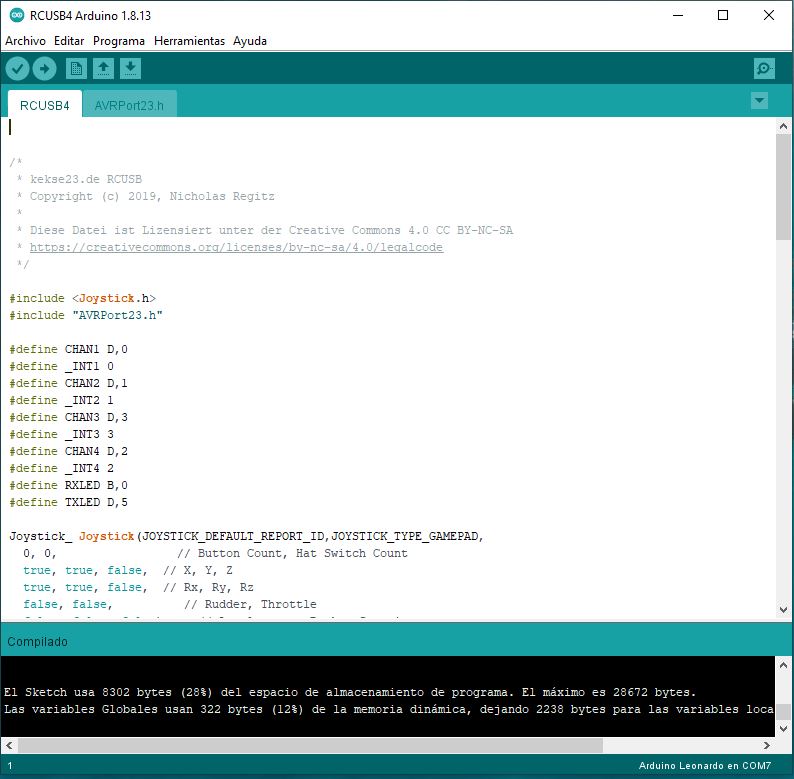Click the // Rudder, Throttle comment
This screenshot has height=779, width=794.
point(251,604)
